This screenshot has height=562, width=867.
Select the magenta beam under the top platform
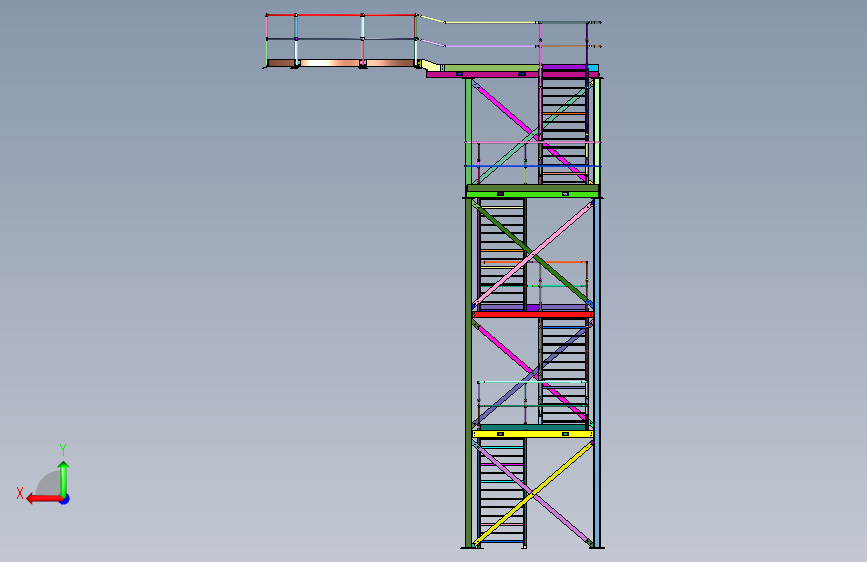tap(511, 74)
